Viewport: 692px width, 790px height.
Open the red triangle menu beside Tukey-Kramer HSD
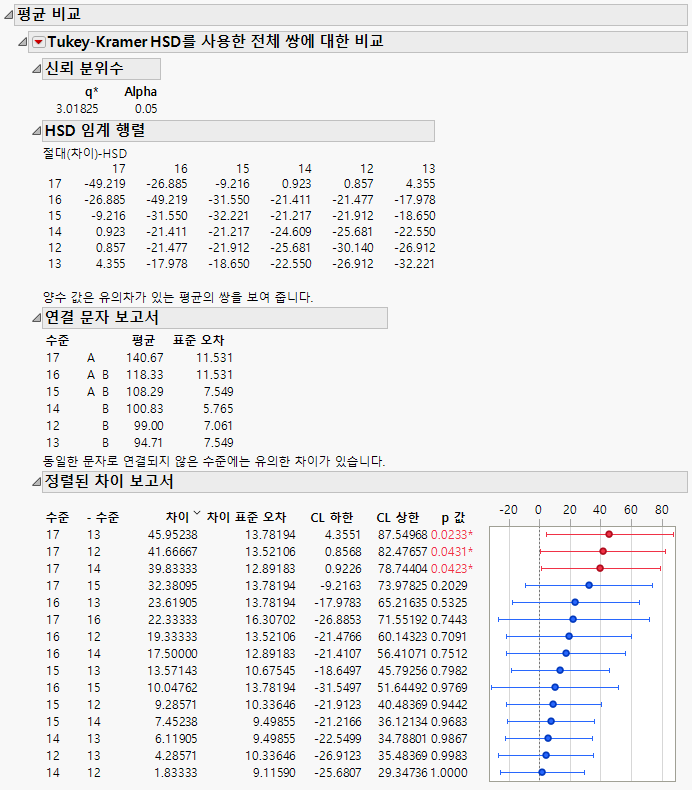point(39,42)
